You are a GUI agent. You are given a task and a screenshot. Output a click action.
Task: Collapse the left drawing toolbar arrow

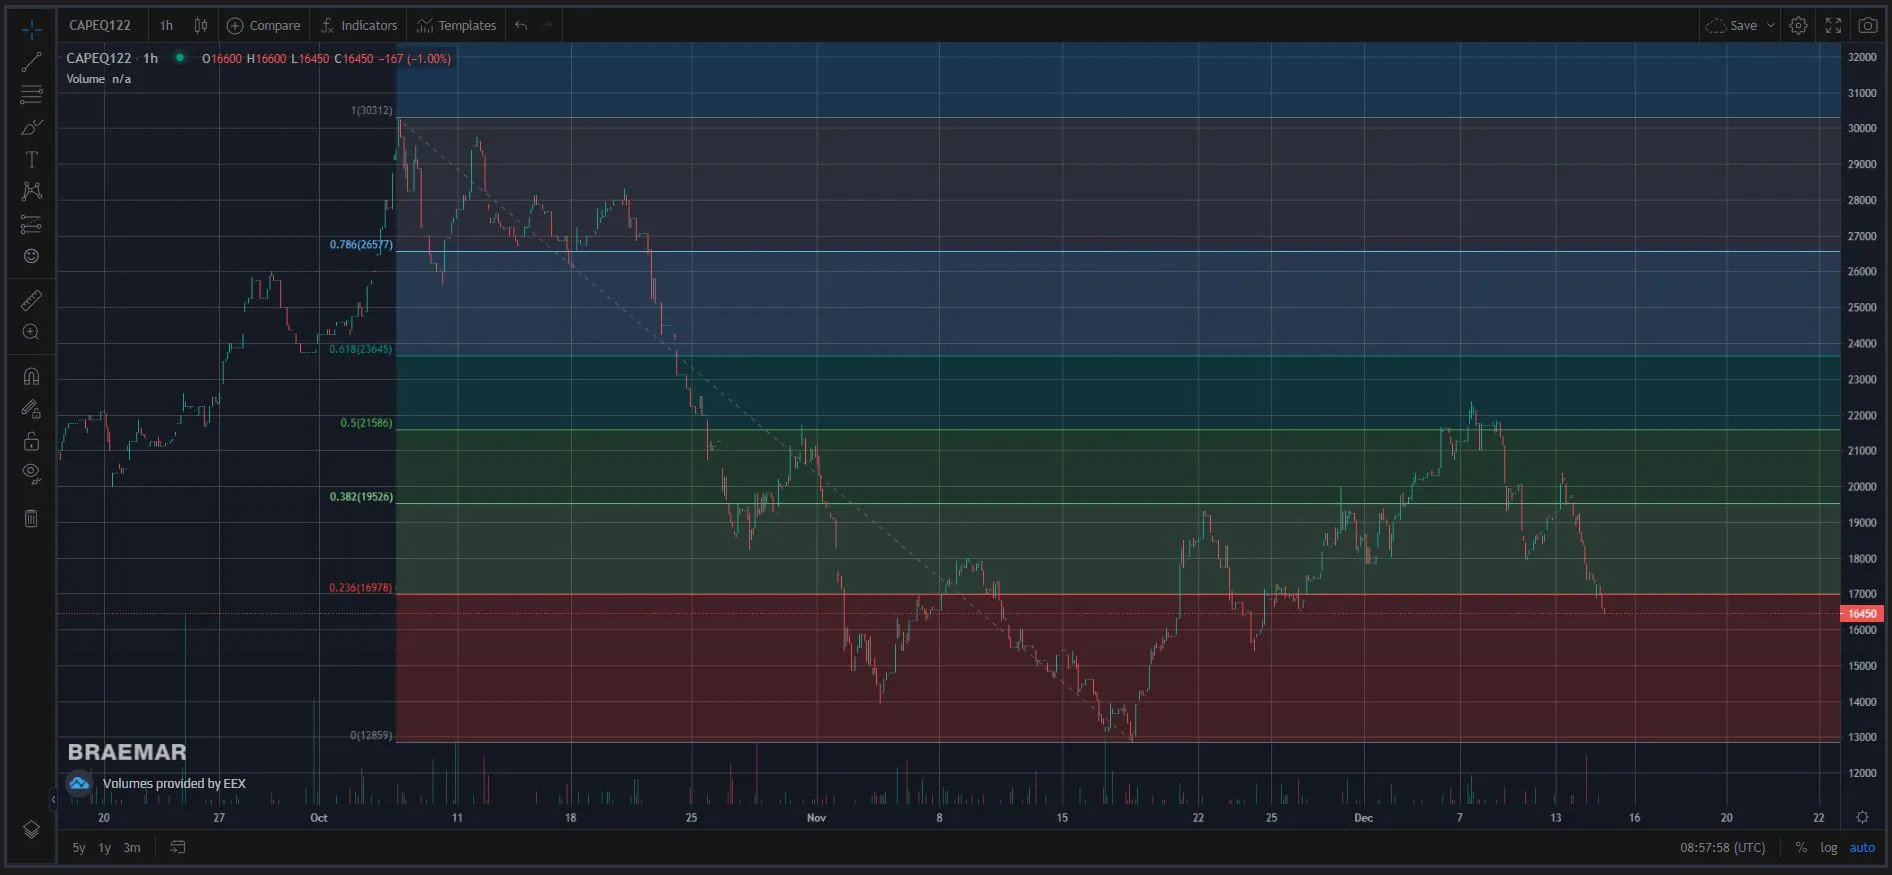pyautogui.click(x=53, y=799)
